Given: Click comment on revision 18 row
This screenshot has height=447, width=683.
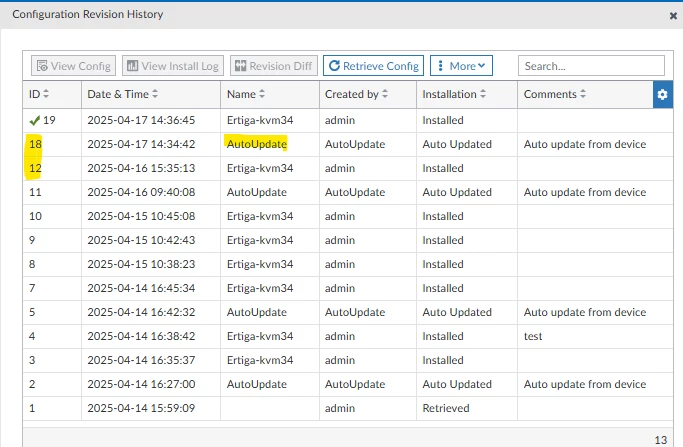Looking at the screenshot, I should coord(585,144).
